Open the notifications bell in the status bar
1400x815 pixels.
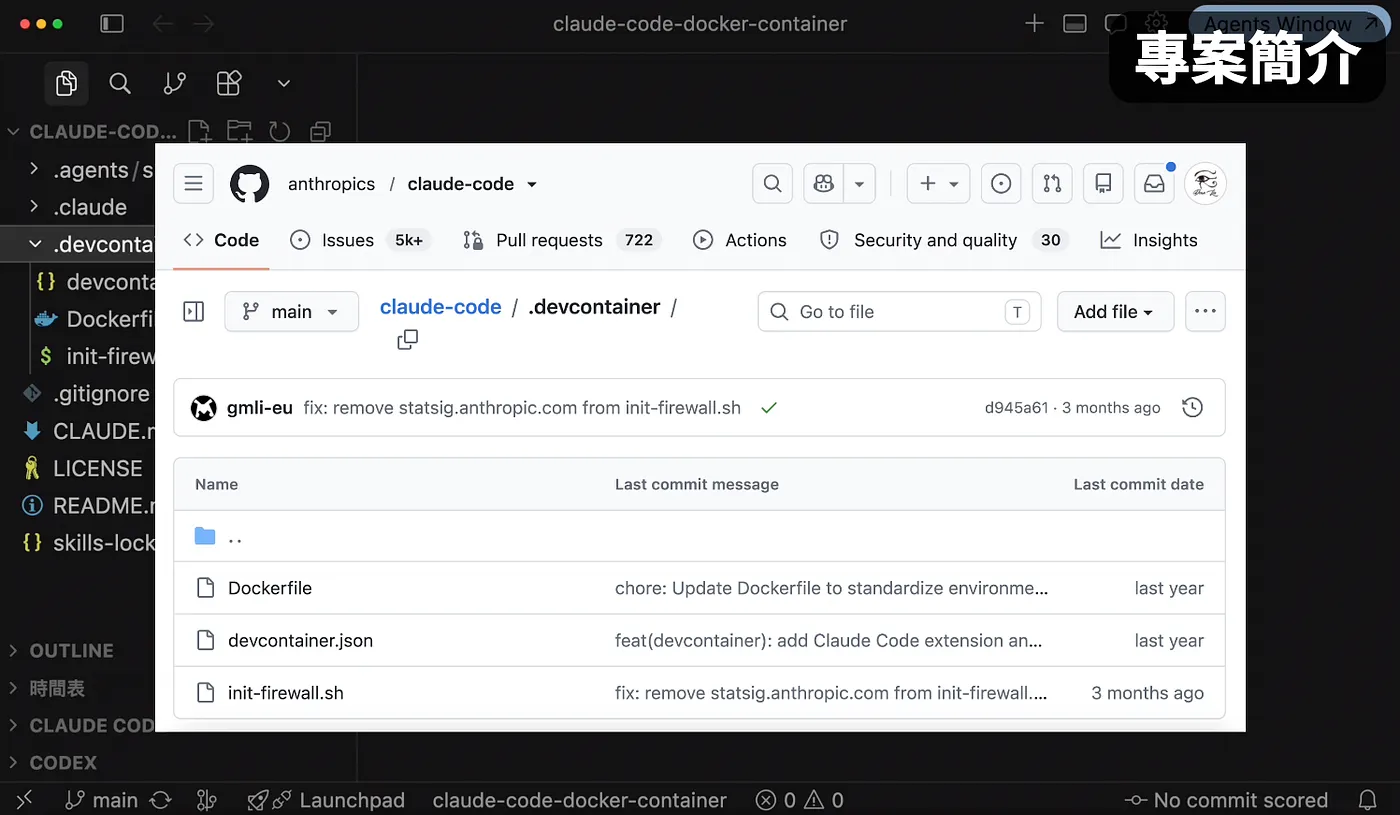[x=1368, y=800]
